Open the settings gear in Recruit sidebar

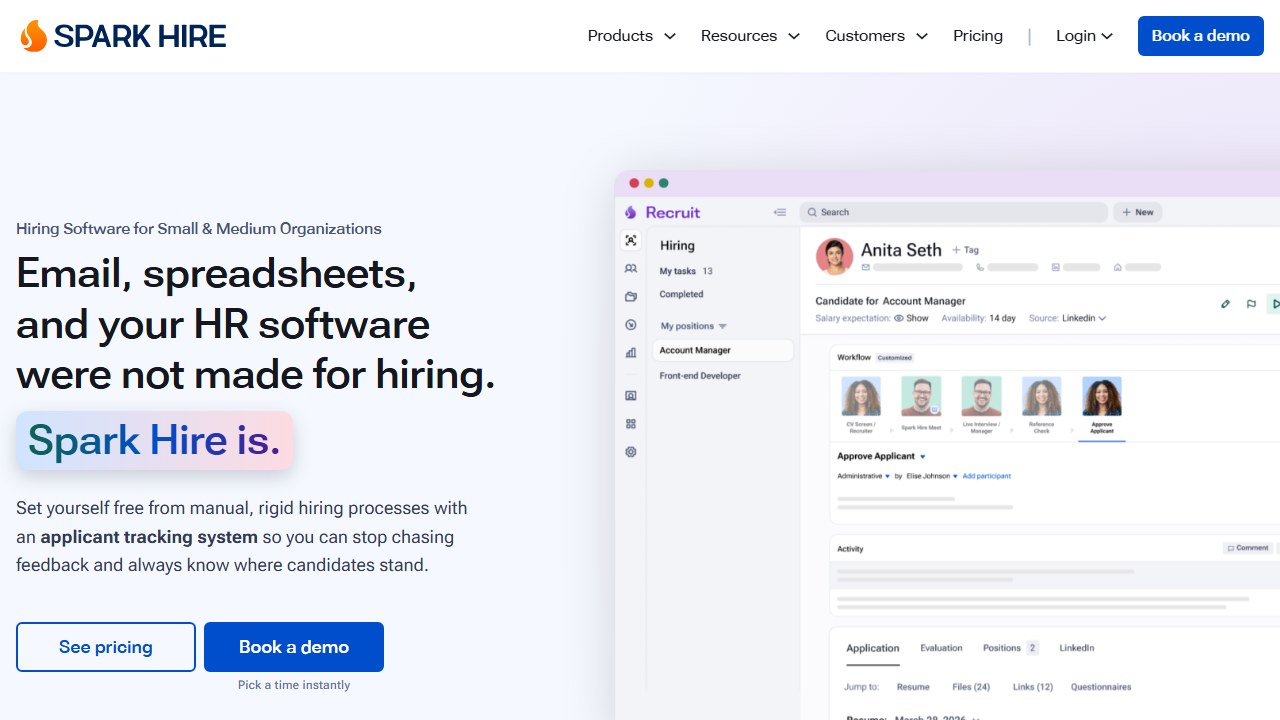coord(630,452)
